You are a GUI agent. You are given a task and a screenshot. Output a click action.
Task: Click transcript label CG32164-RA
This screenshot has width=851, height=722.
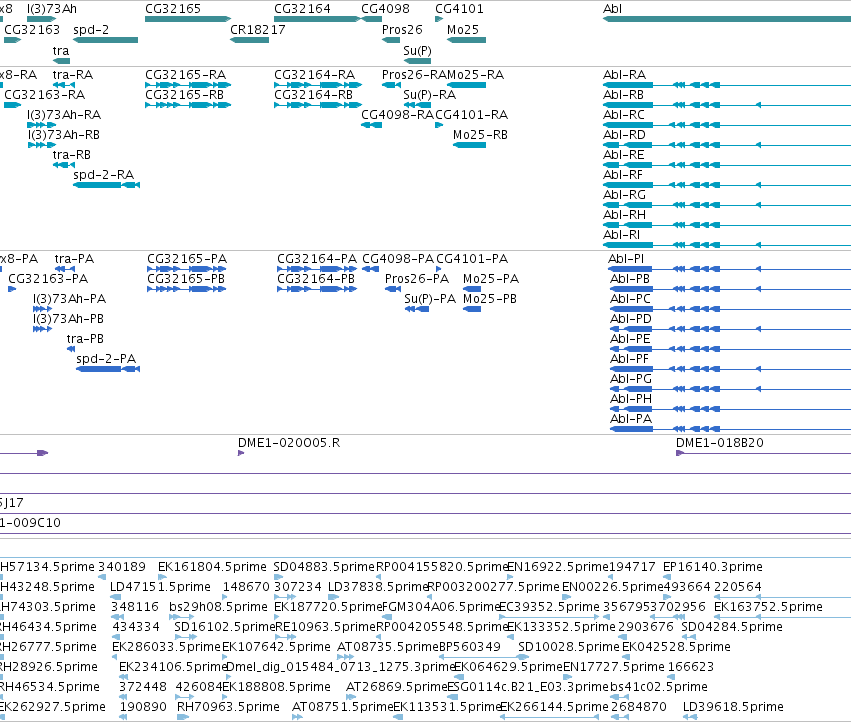(x=314, y=74)
